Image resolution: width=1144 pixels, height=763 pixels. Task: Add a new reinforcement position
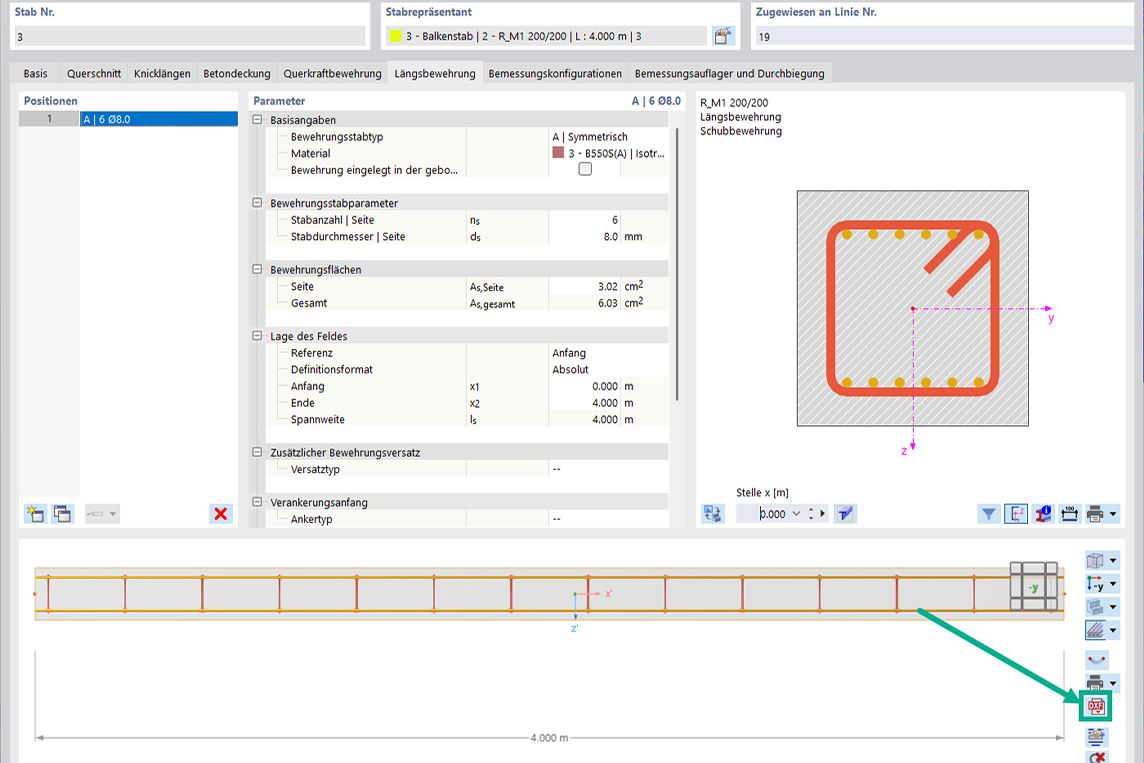pos(35,514)
